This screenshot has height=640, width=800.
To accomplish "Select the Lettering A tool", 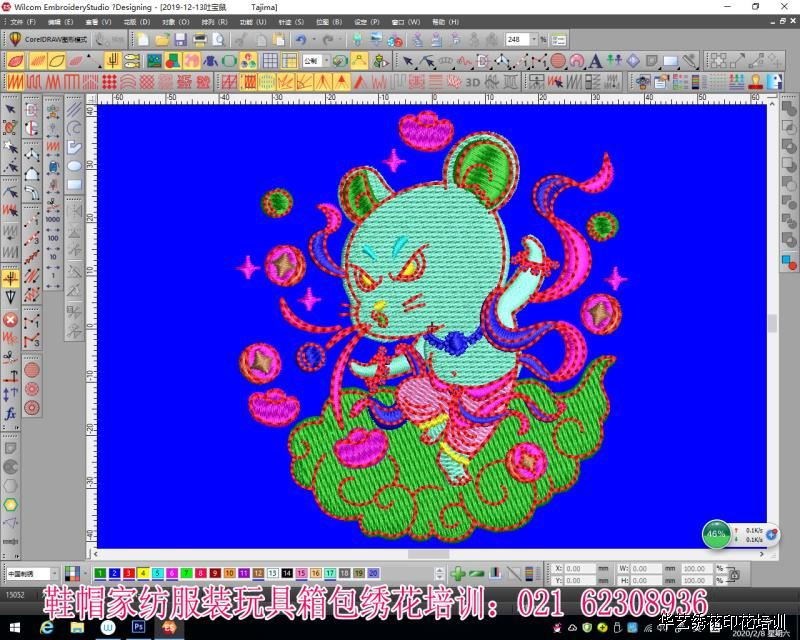I will pos(595,61).
